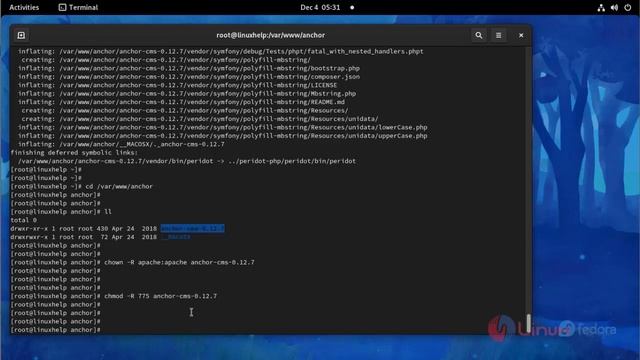Click the 'cd /var/www/anchor' command line
The width and height of the screenshot is (640, 360).
(x=82, y=187)
